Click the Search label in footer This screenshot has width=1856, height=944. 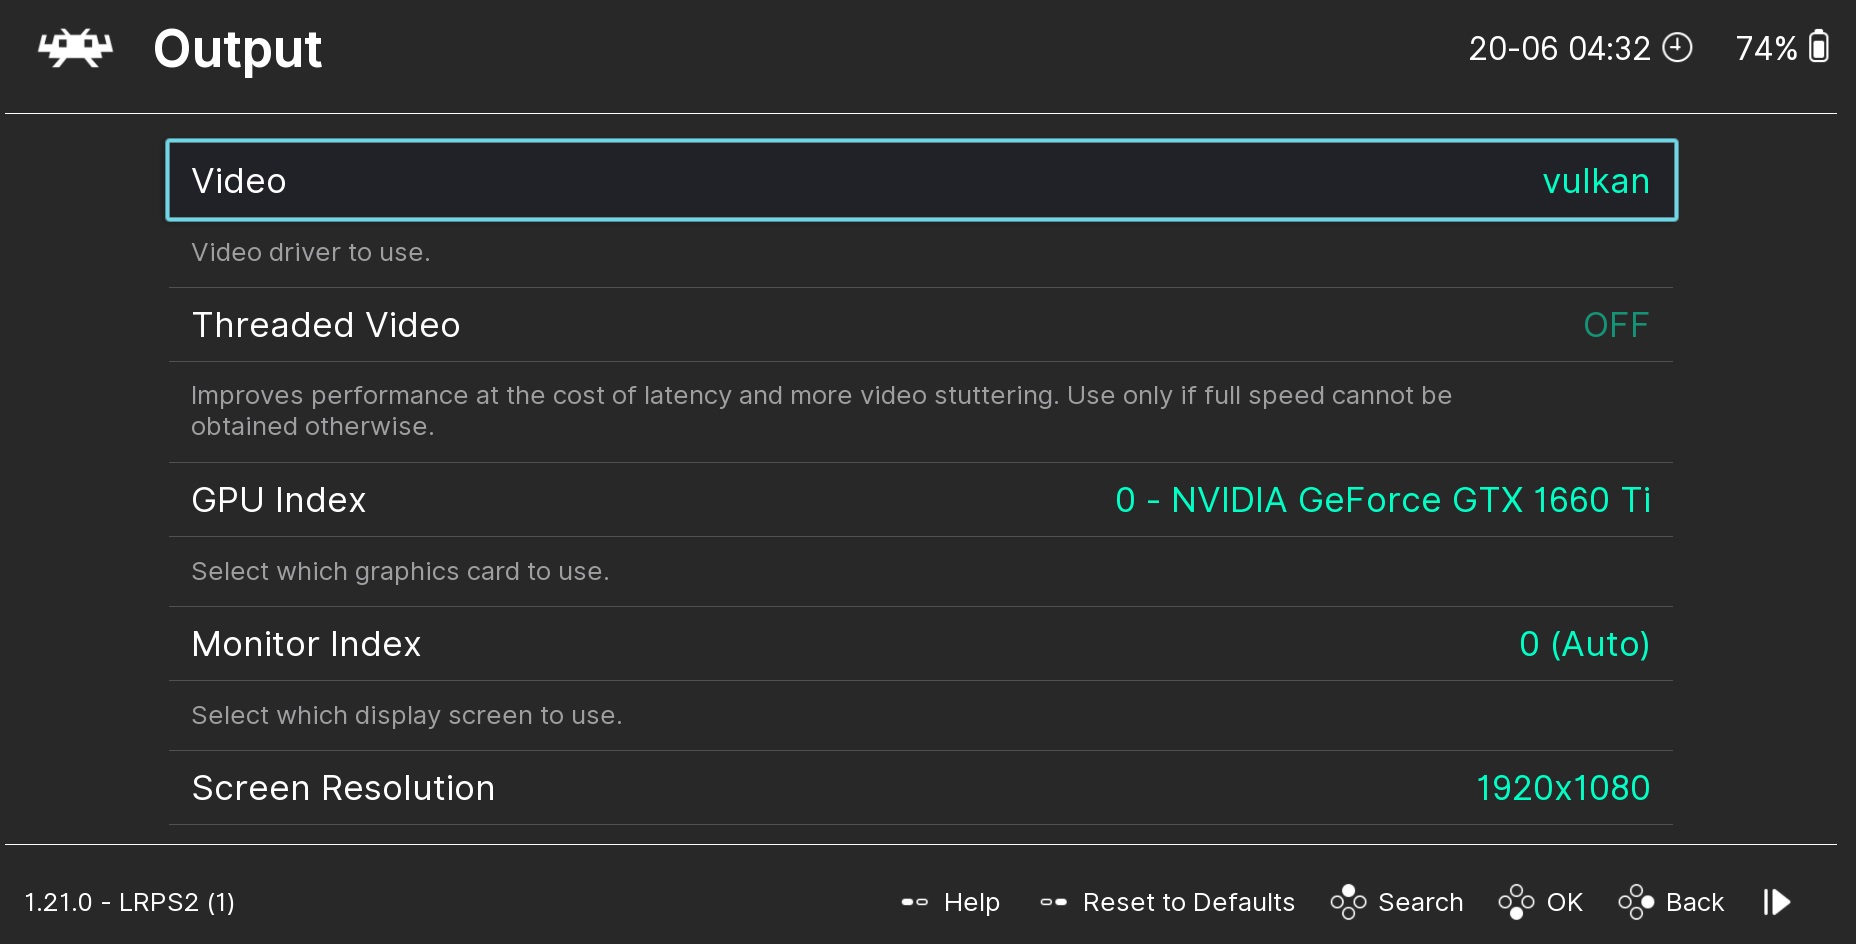pos(1421,902)
